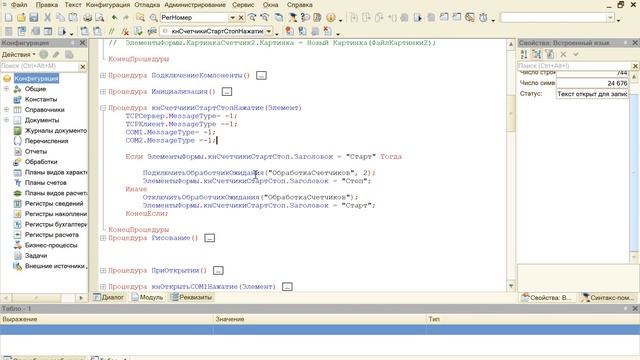Switch to the Диалог tab
Image resolution: width=640 pixels, height=360 pixels.
tap(109, 297)
